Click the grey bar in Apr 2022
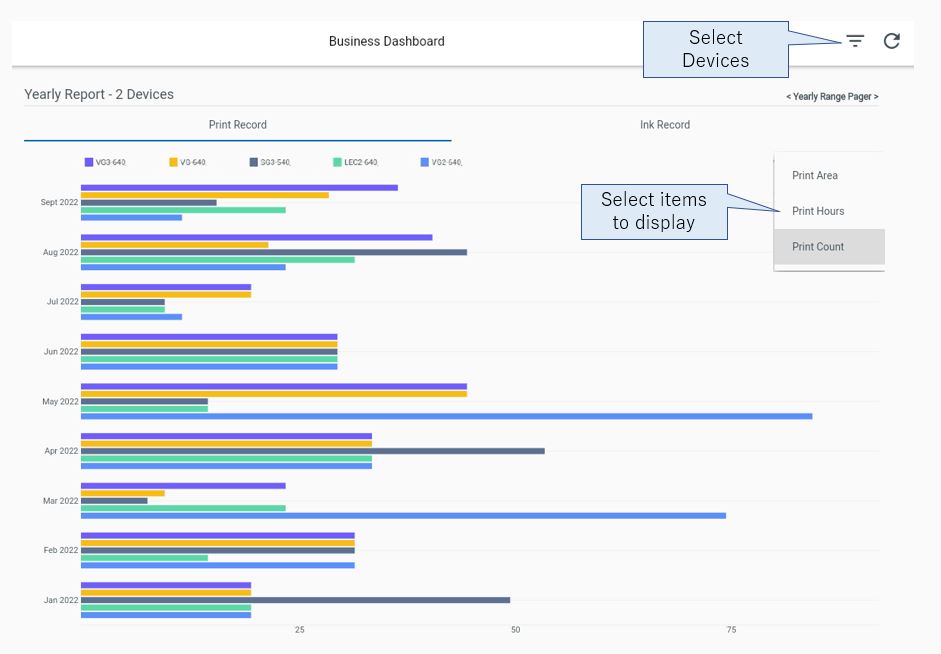941x654 pixels. click(x=313, y=451)
